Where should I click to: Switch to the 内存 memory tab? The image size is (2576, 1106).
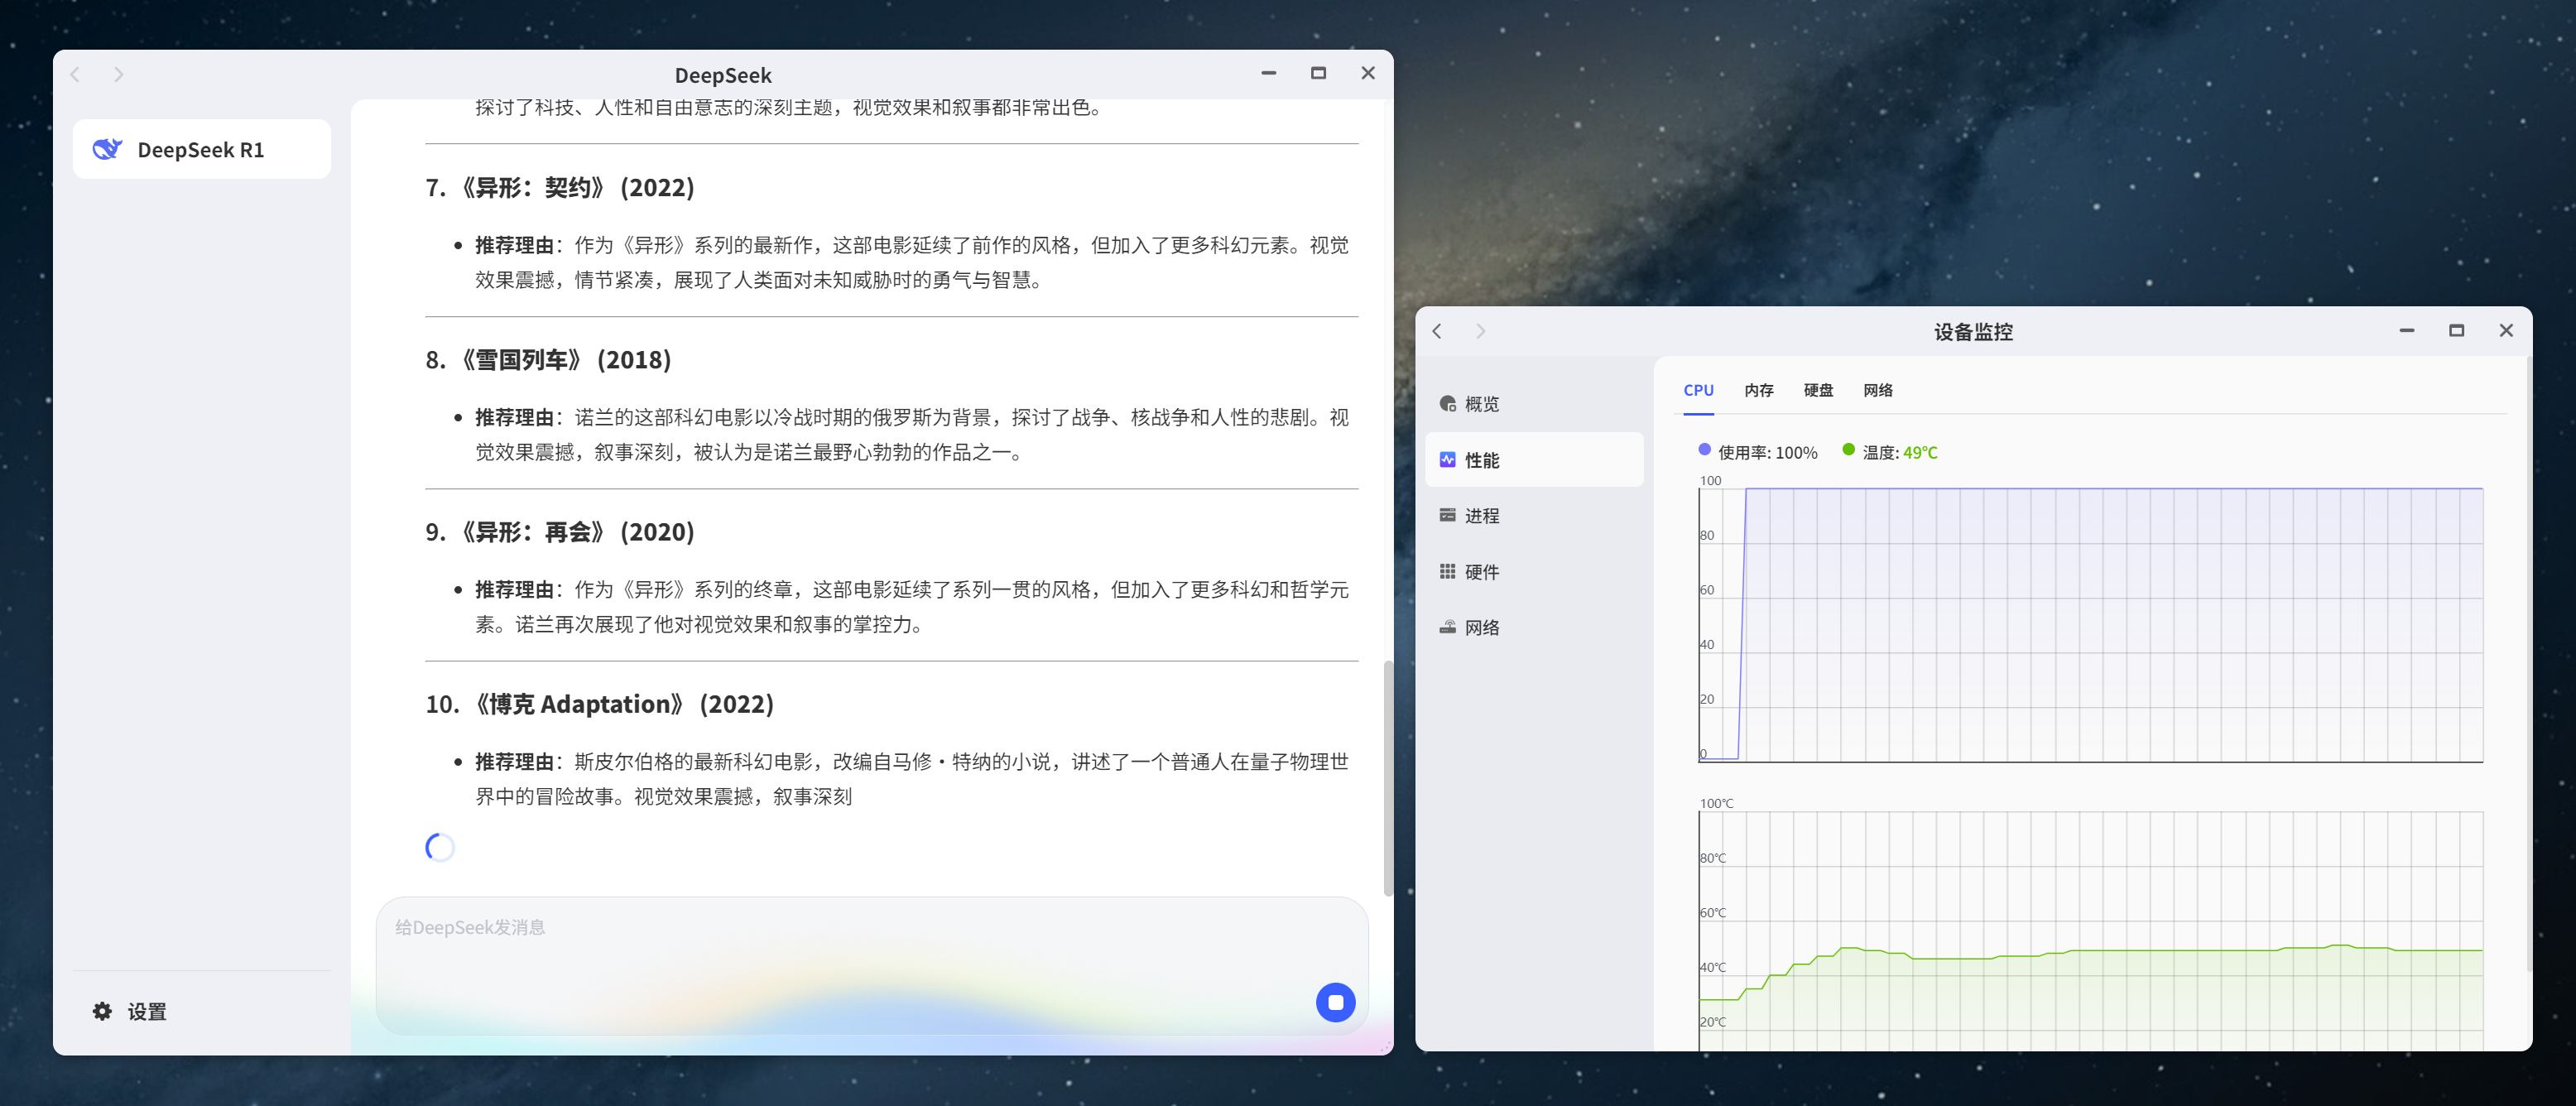1758,390
